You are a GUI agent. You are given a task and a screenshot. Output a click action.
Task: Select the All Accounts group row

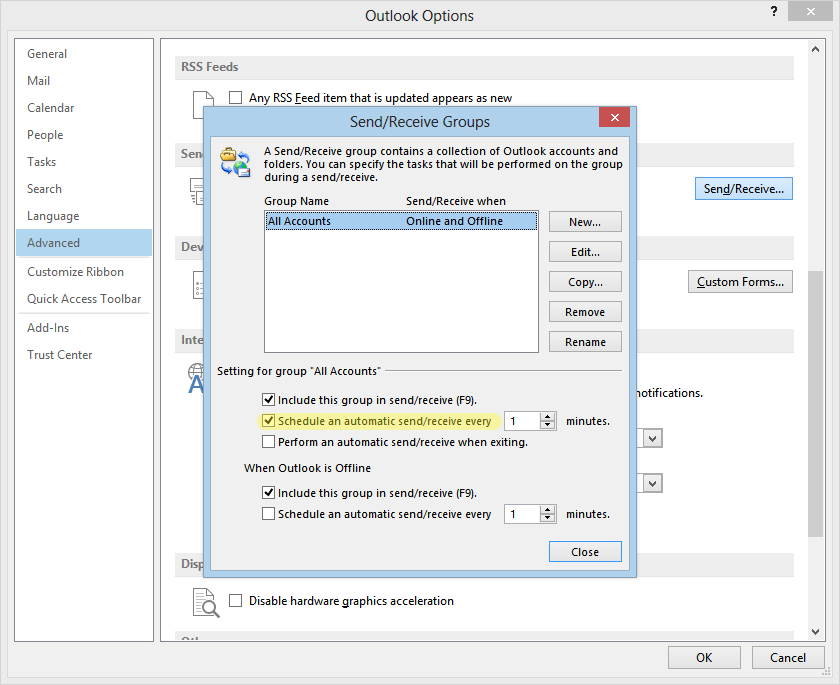pos(401,221)
